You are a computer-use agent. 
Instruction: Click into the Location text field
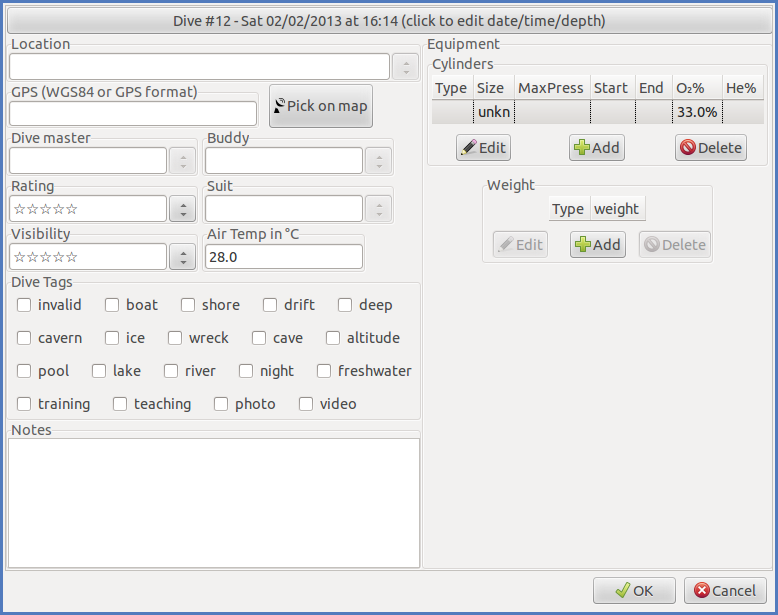[x=199, y=67]
